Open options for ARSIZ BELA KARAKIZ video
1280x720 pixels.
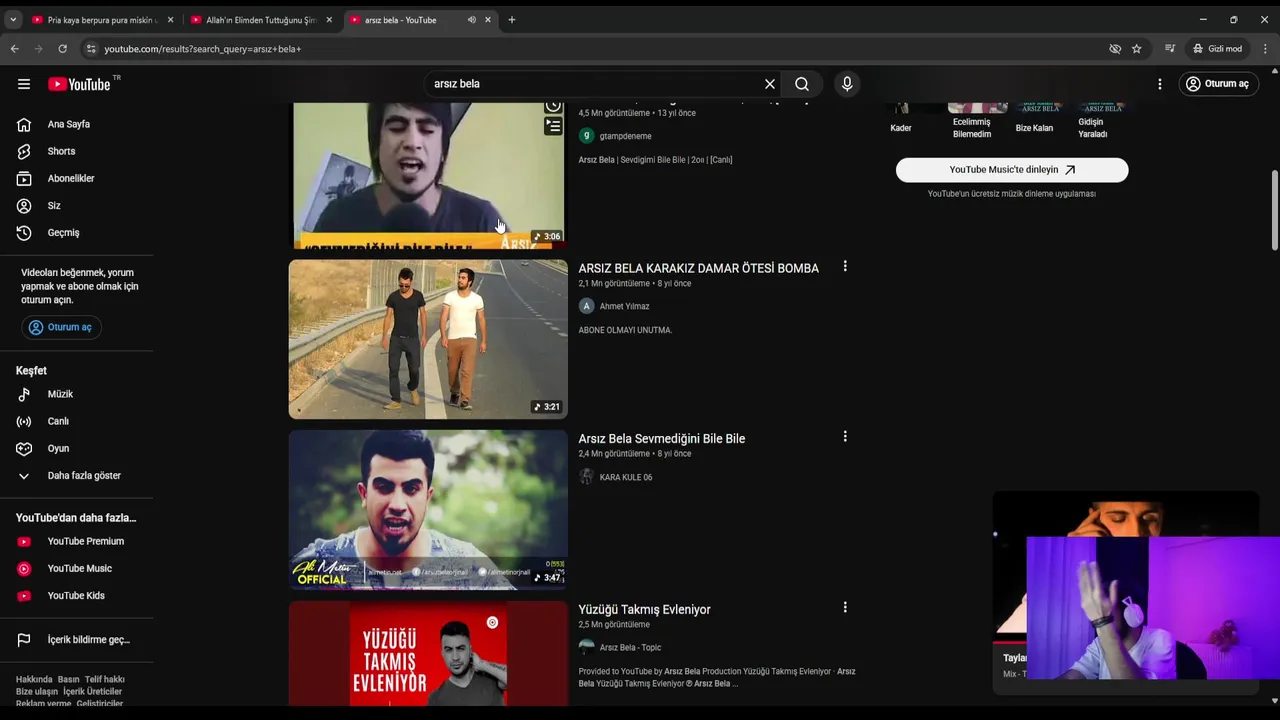click(845, 266)
